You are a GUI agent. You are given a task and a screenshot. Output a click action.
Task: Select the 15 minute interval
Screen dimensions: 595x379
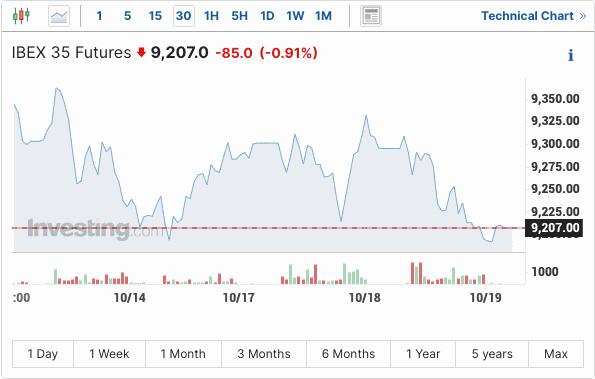pos(155,16)
